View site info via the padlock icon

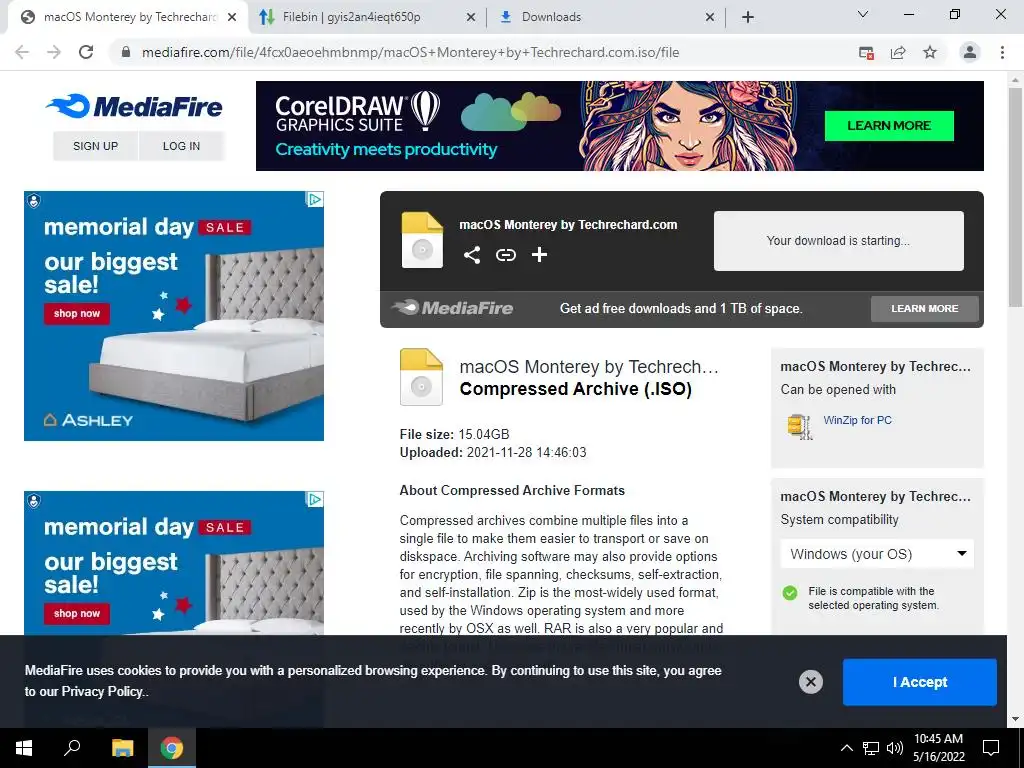[126, 52]
